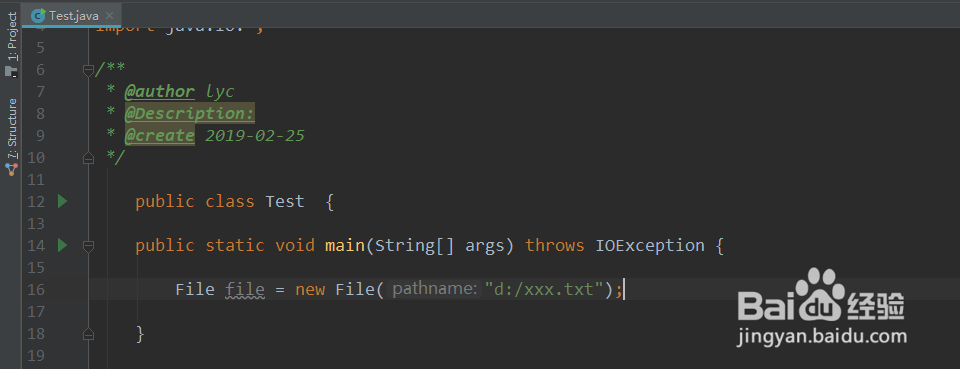Click line number 12 in gutter
Screen dimensions: 960x369
pos(37,201)
